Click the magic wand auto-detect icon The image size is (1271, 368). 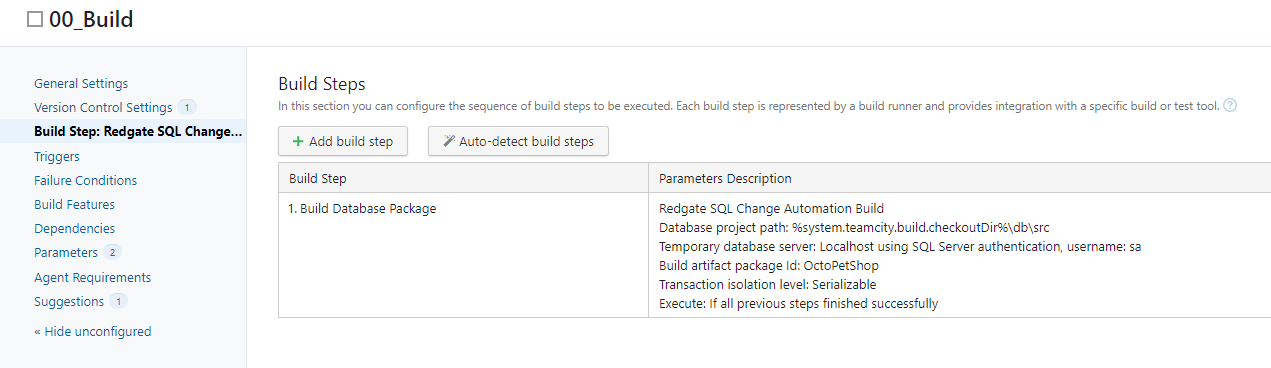[x=449, y=142]
